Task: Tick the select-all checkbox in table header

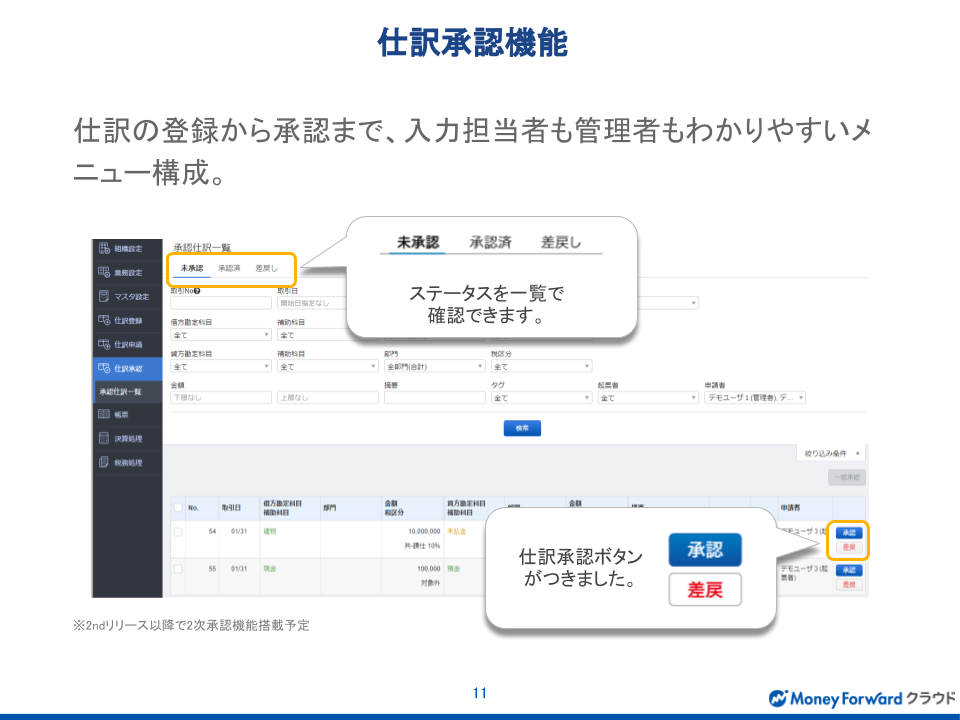Action: click(178, 507)
